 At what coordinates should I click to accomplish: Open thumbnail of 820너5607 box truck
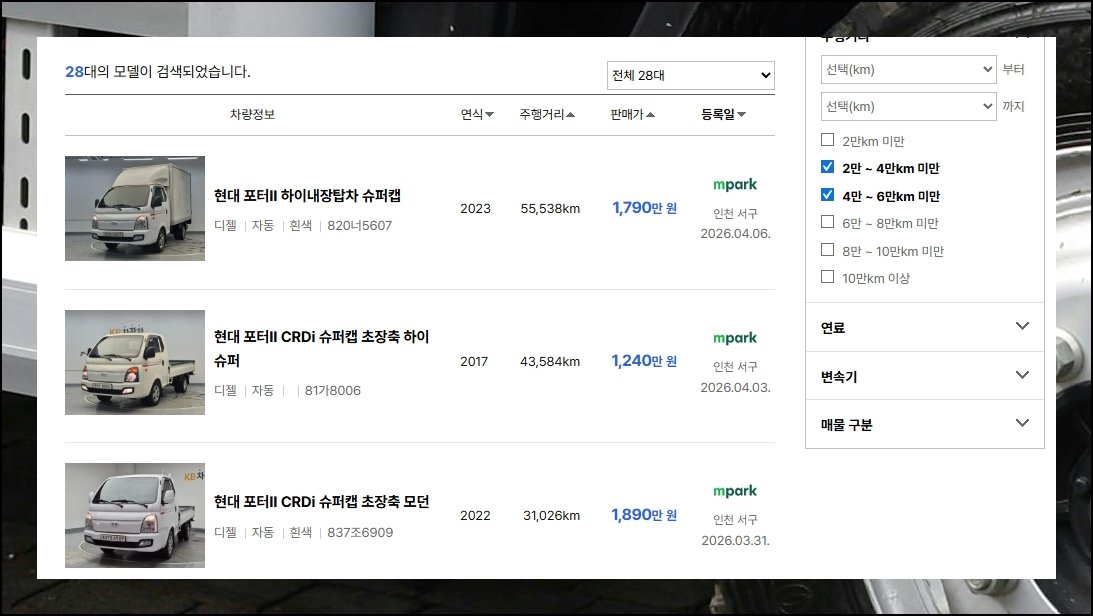click(x=135, y=208)
